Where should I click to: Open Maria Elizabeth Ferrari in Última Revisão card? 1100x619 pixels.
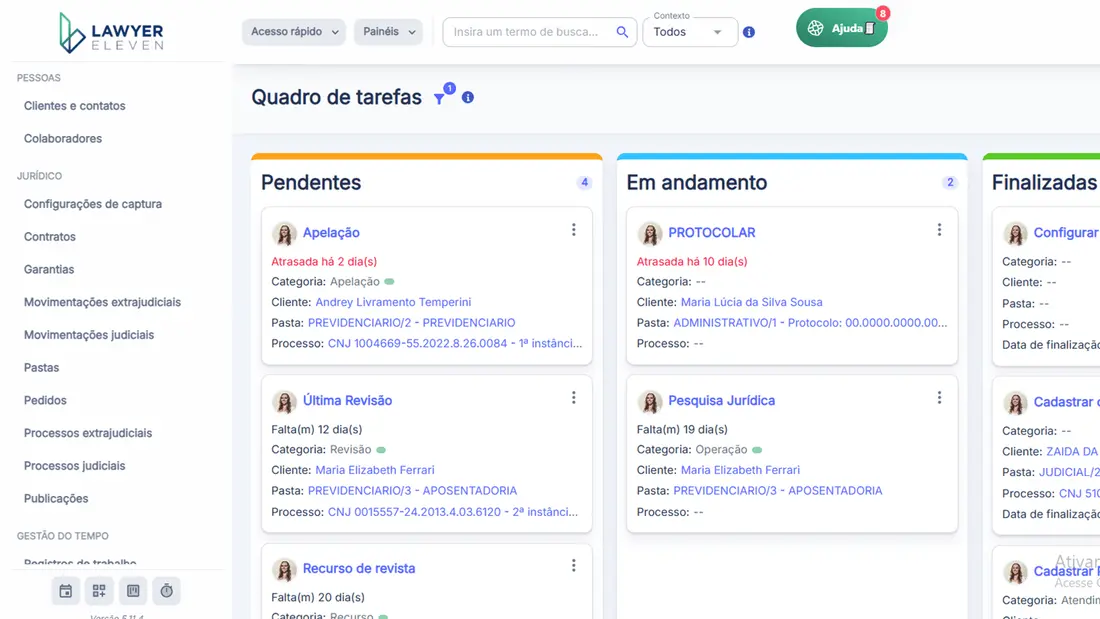[x=375, y=470]
